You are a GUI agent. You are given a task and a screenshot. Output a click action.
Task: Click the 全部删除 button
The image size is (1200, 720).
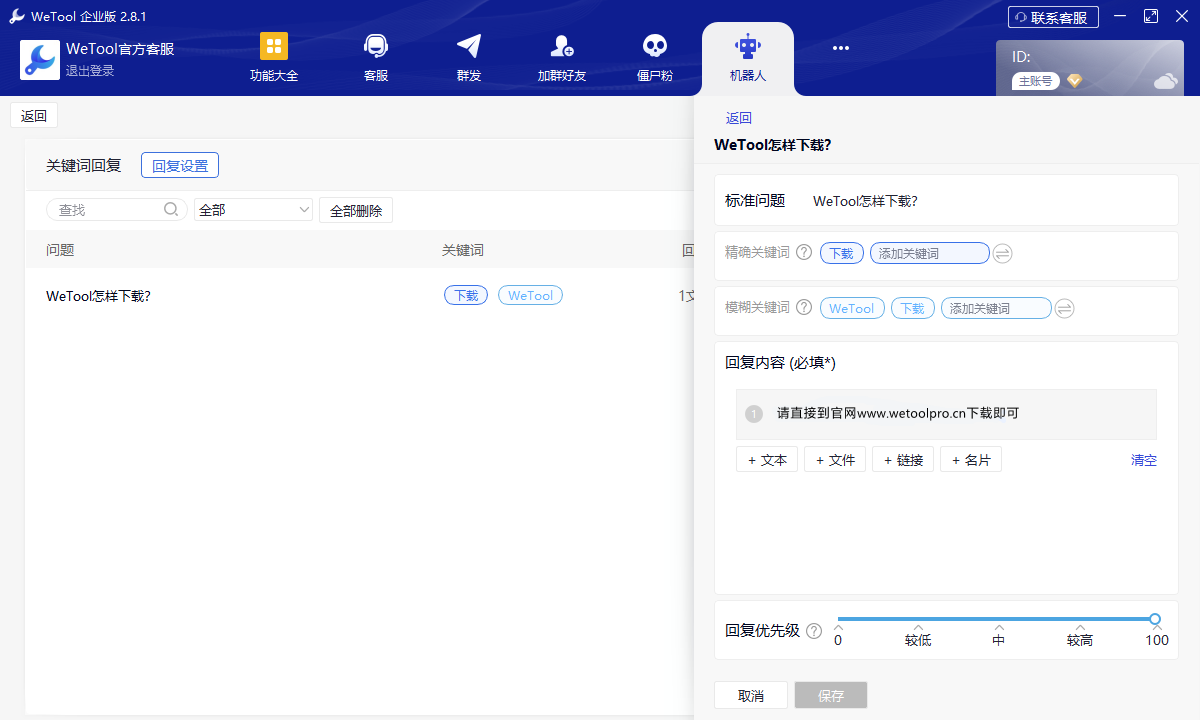[356, 210]
